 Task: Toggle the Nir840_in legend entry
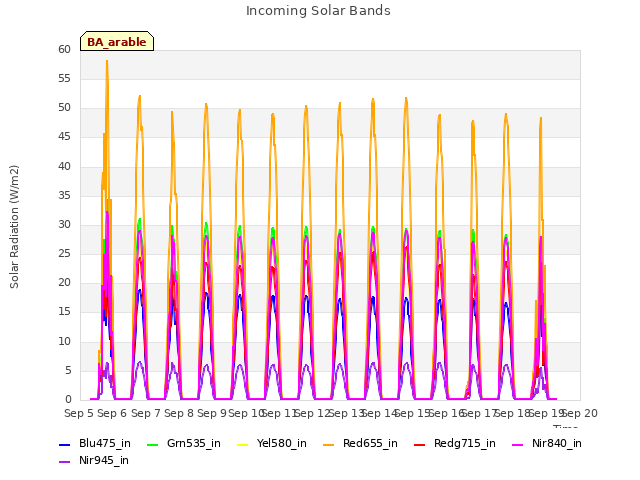pos(547,443)
